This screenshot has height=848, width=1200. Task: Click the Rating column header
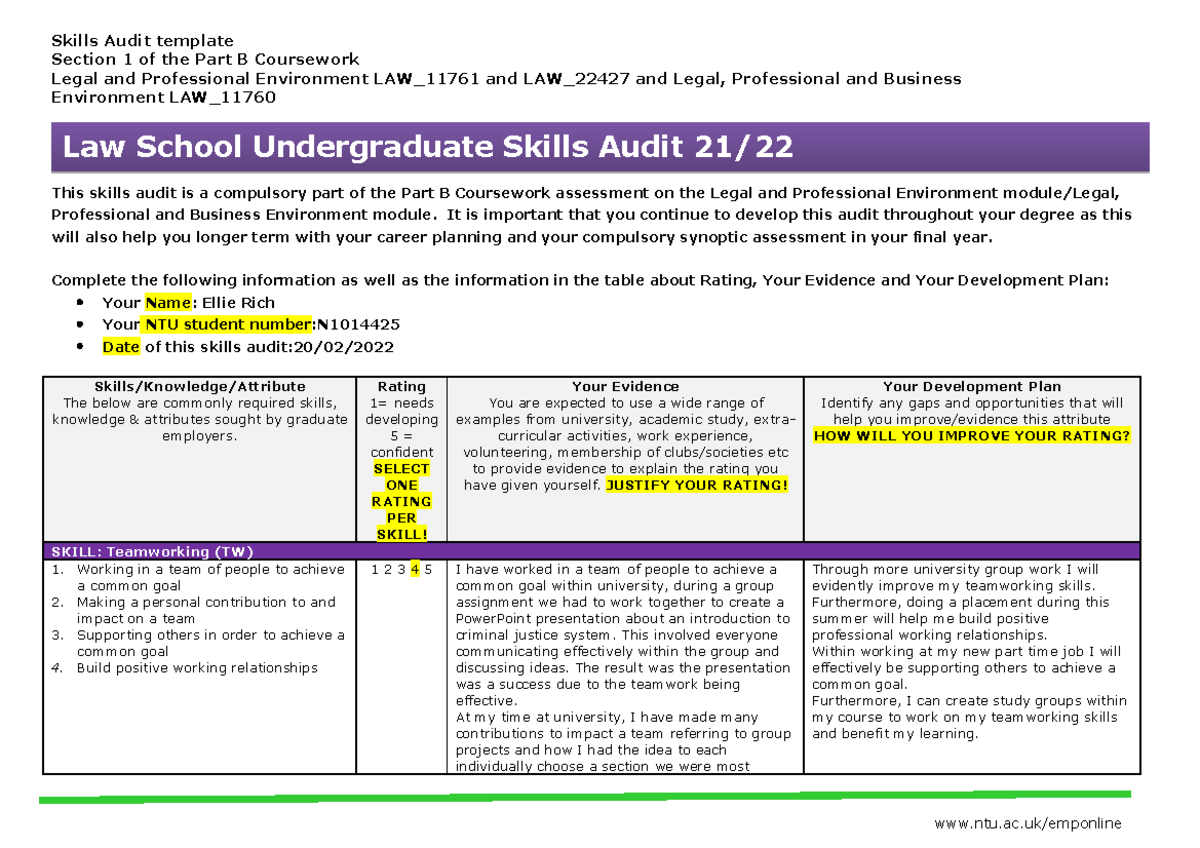(401, 386)
